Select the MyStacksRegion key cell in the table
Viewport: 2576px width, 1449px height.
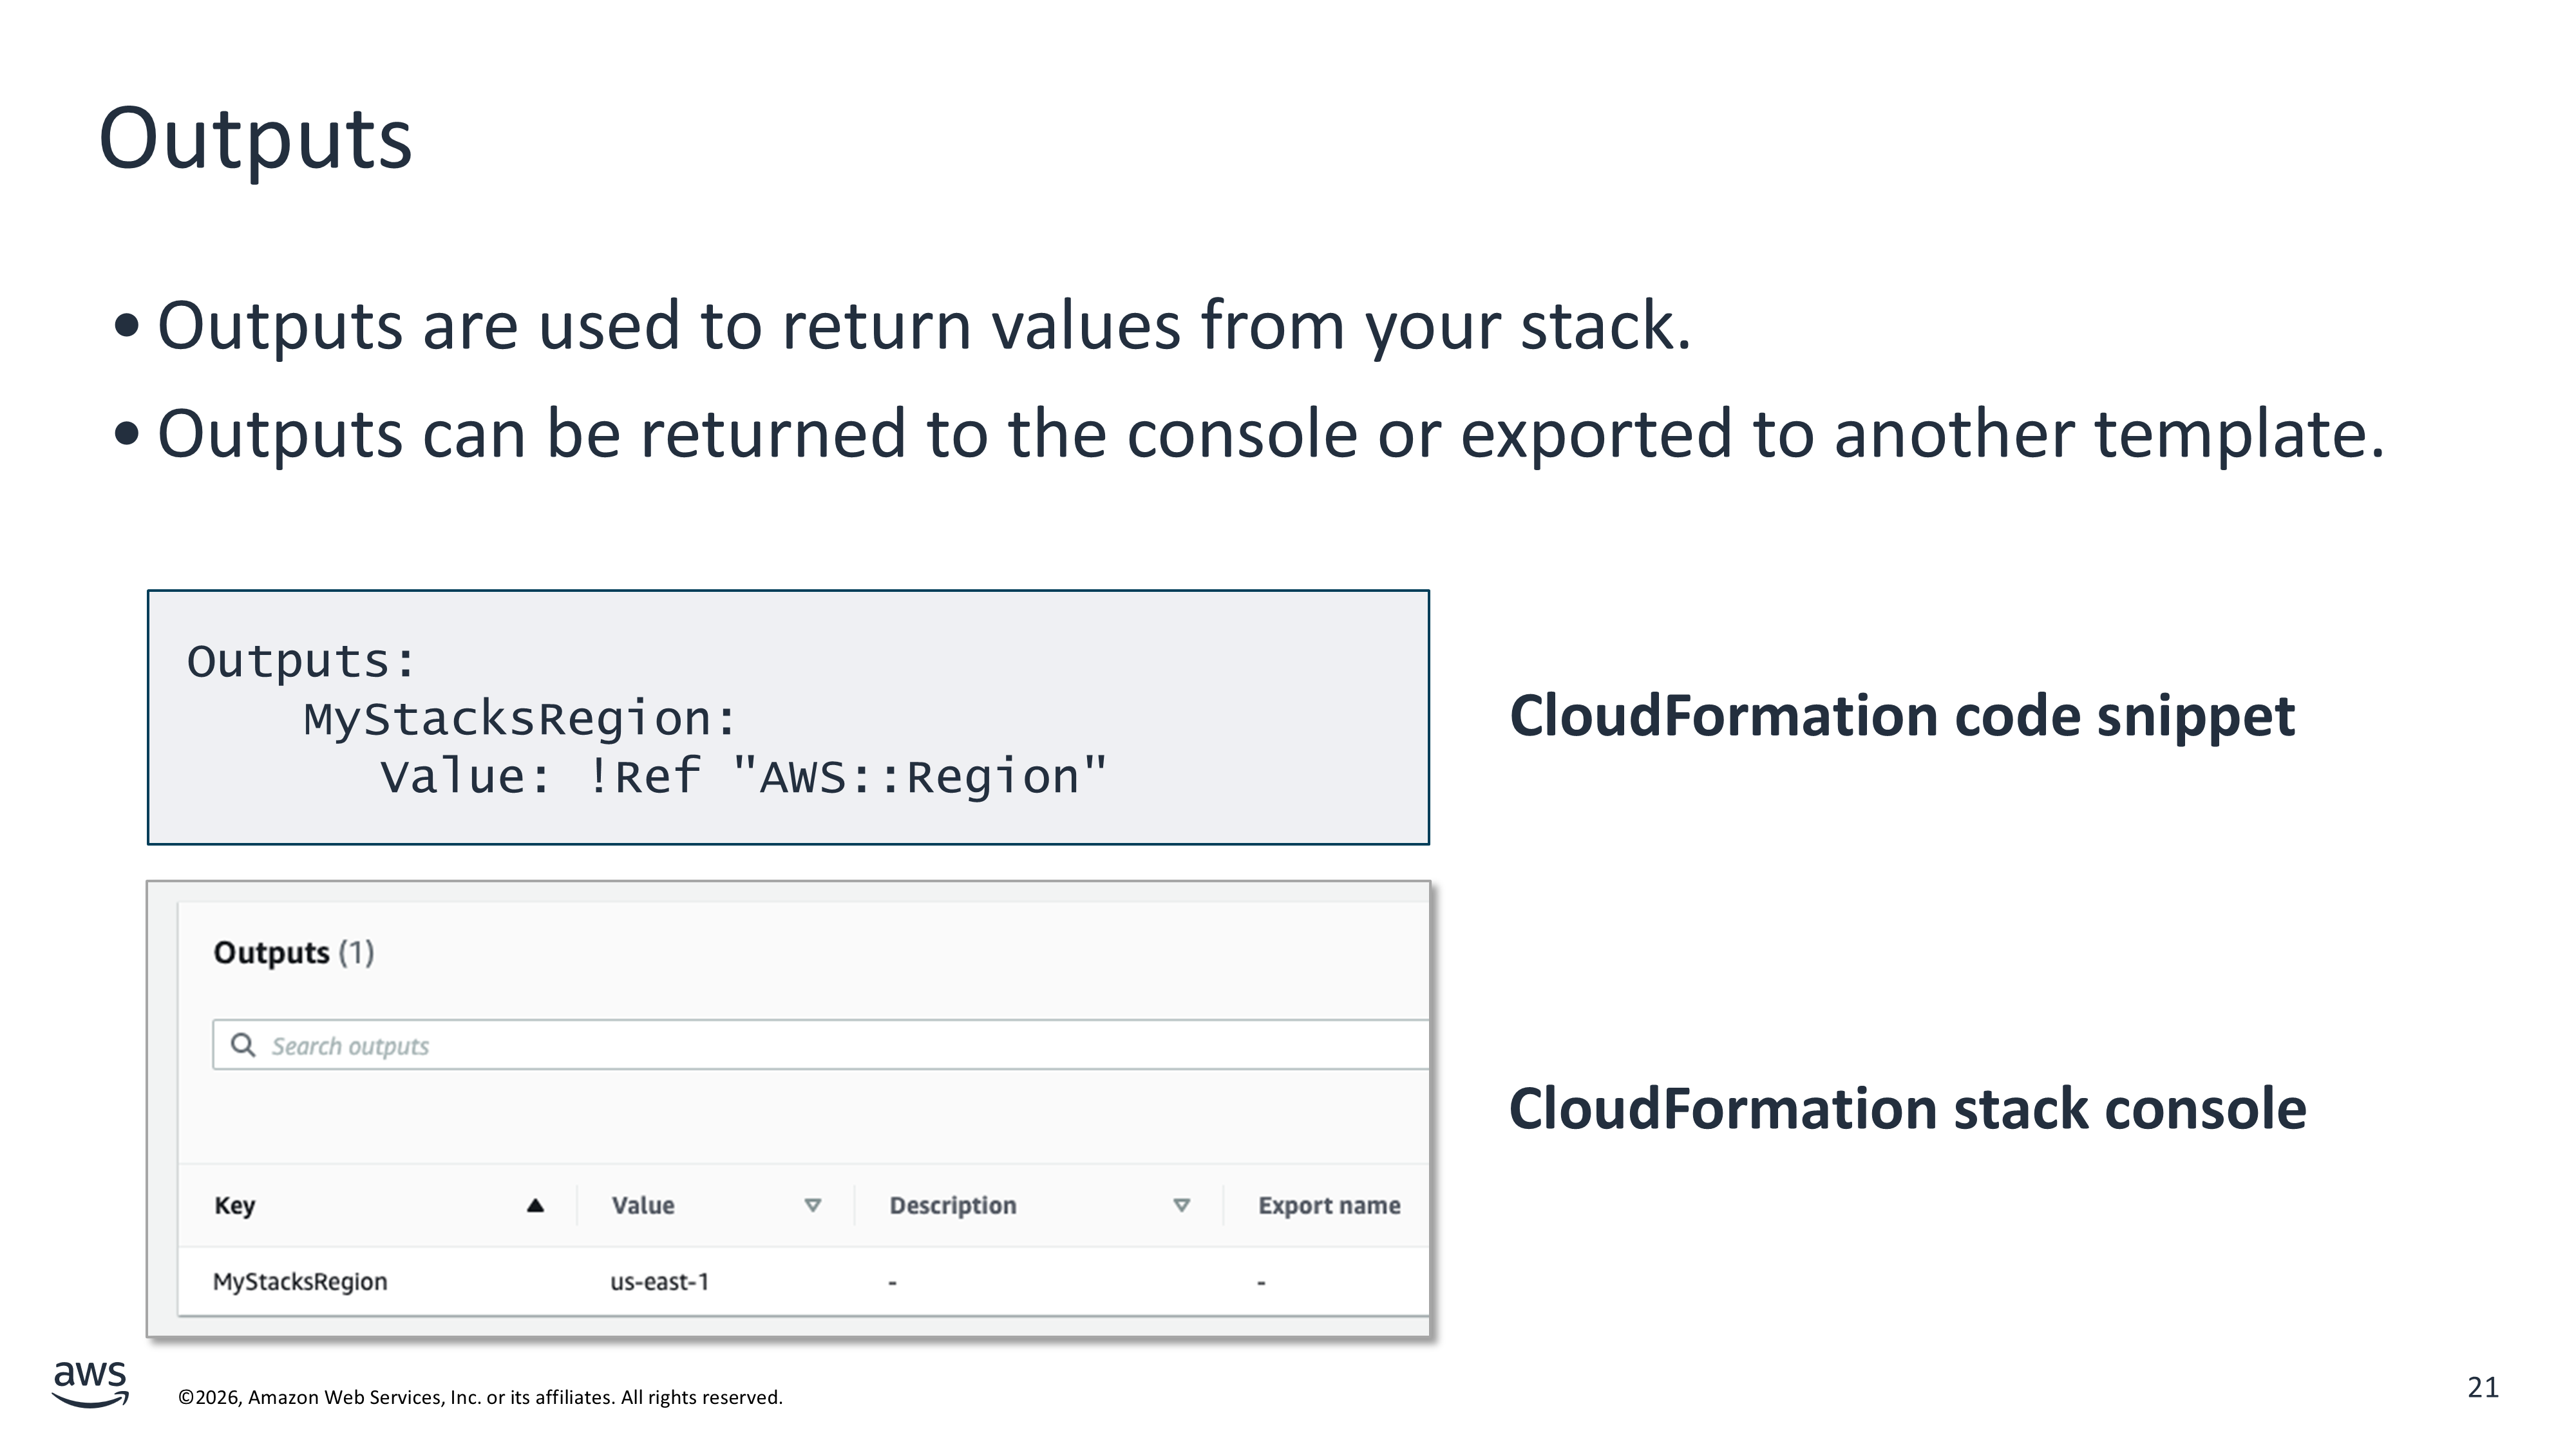(300, 1281)
